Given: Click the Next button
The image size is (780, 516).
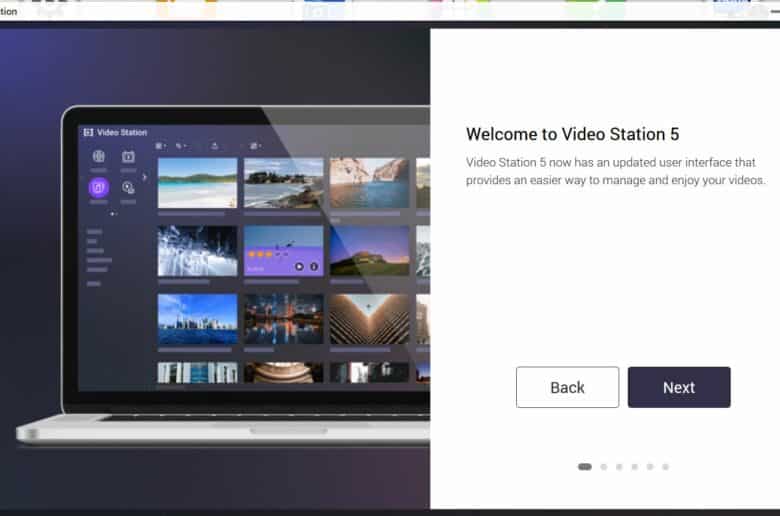Looking at the screenshot, I should click(679, 387).
